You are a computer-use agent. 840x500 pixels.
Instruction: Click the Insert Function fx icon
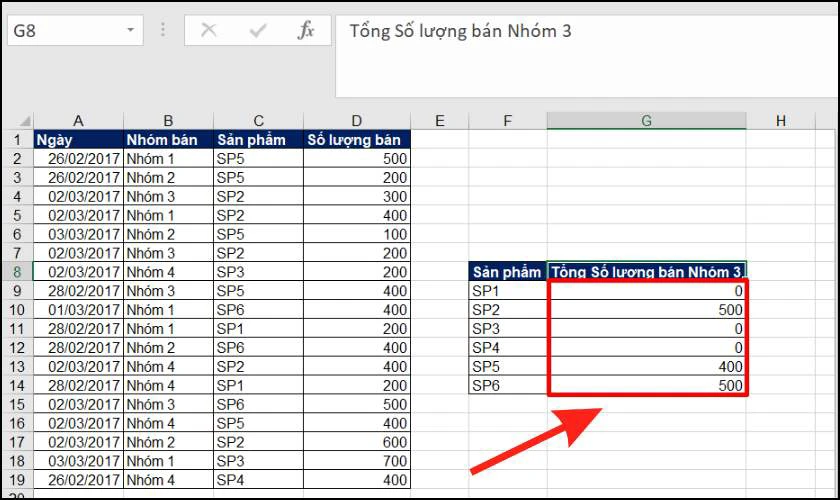pyautogui.click(x=305, y=30)
